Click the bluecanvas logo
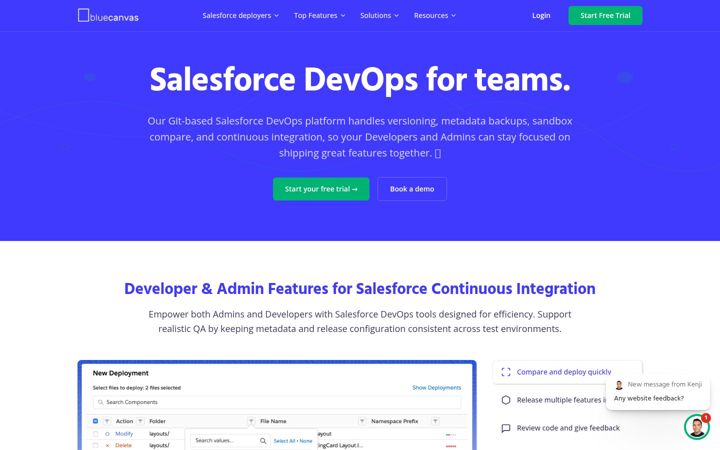This screenshot has width=720, height=450. [x=108, y=16]
